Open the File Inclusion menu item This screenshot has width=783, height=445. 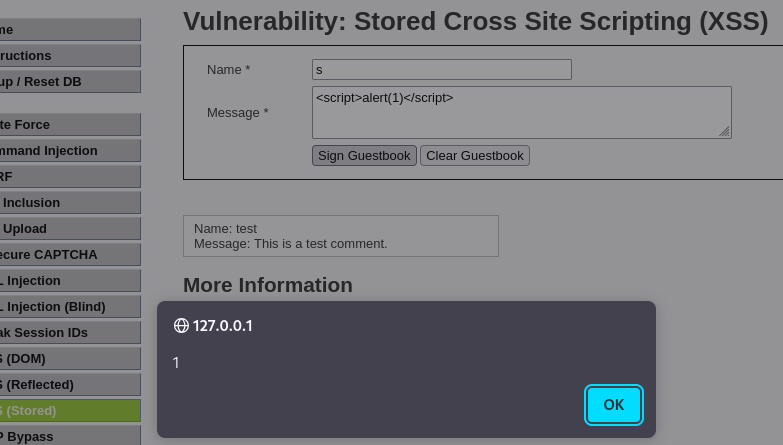click(60, 202)
